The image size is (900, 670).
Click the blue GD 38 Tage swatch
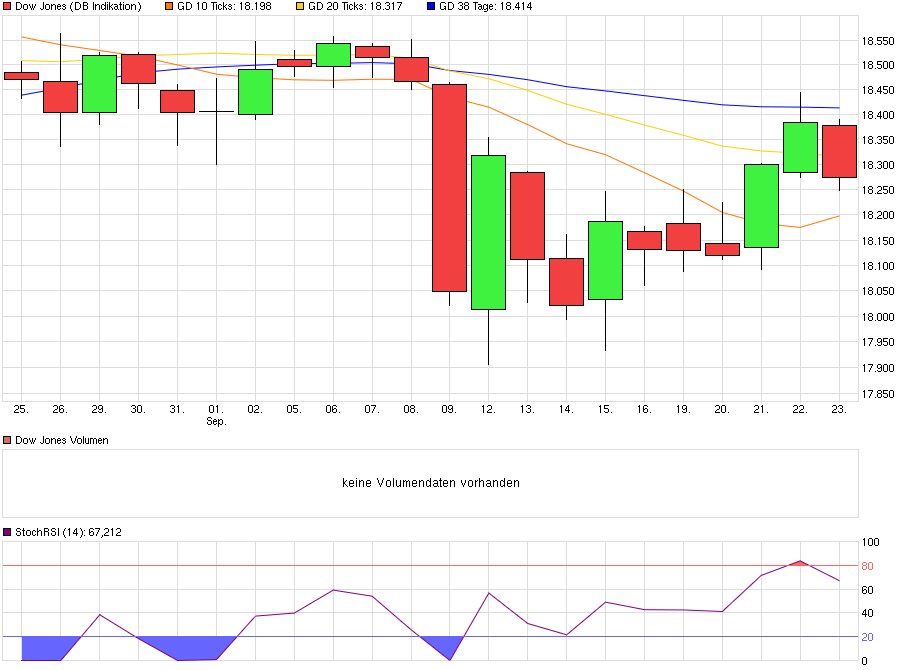tap(430, 6)
